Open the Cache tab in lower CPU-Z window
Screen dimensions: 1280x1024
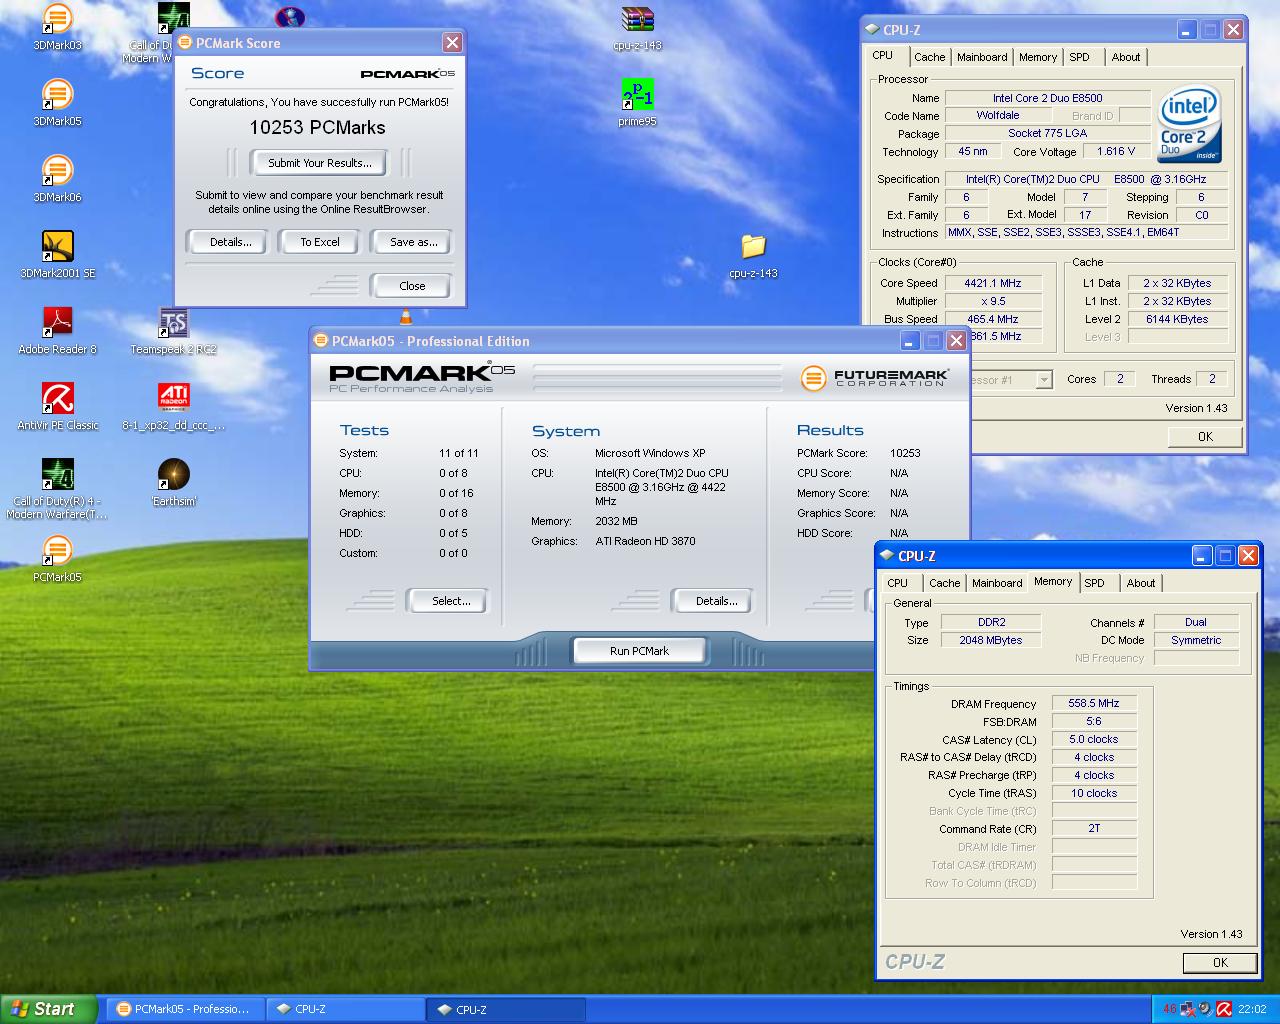click(x=944, y=583)
